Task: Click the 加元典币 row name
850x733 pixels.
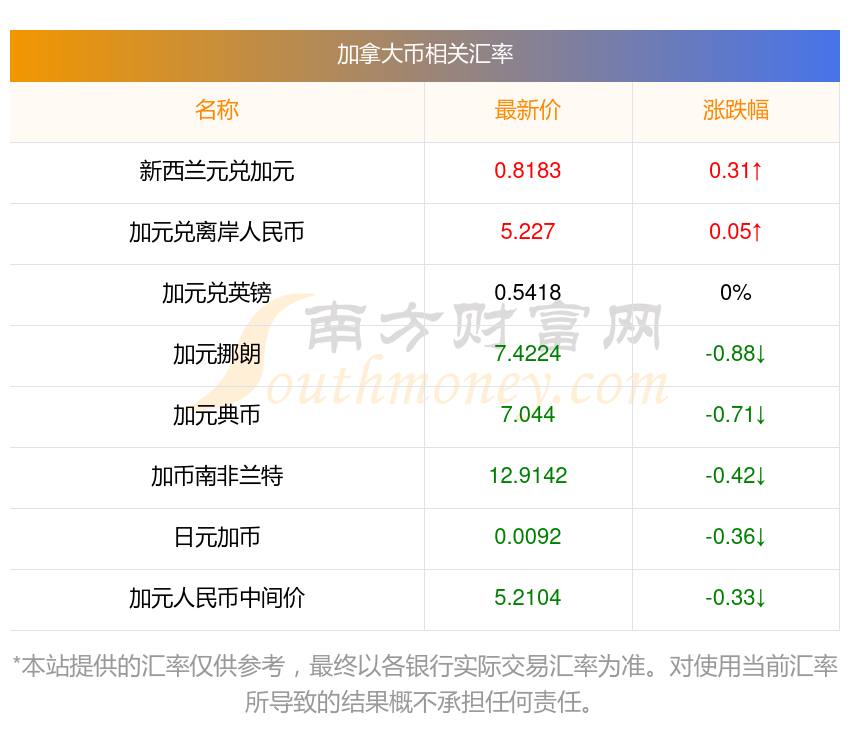Action: click(x=217, y=415)
